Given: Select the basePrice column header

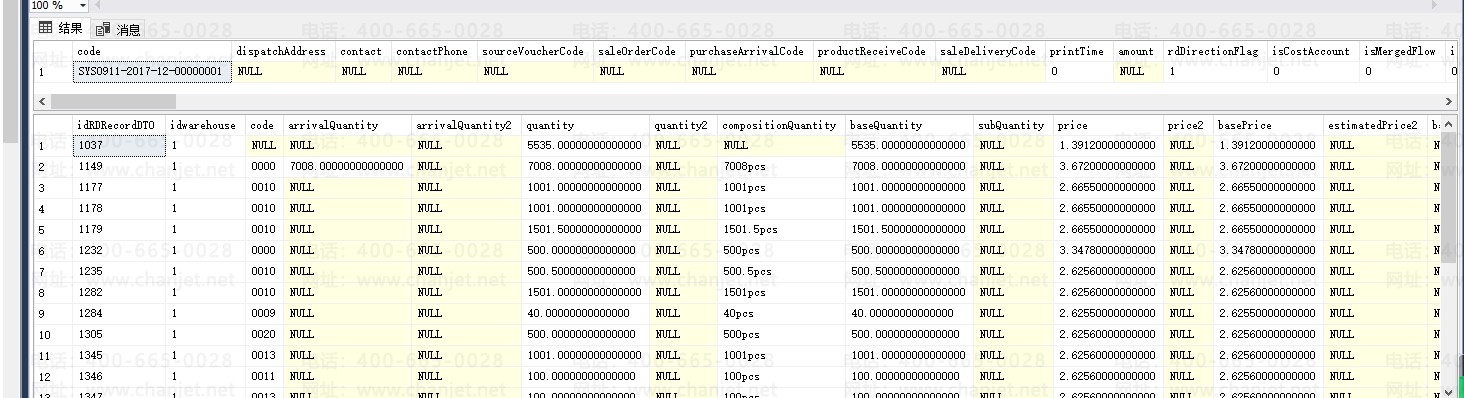Looking at the screenshot, I should (x=1268, y=125).
